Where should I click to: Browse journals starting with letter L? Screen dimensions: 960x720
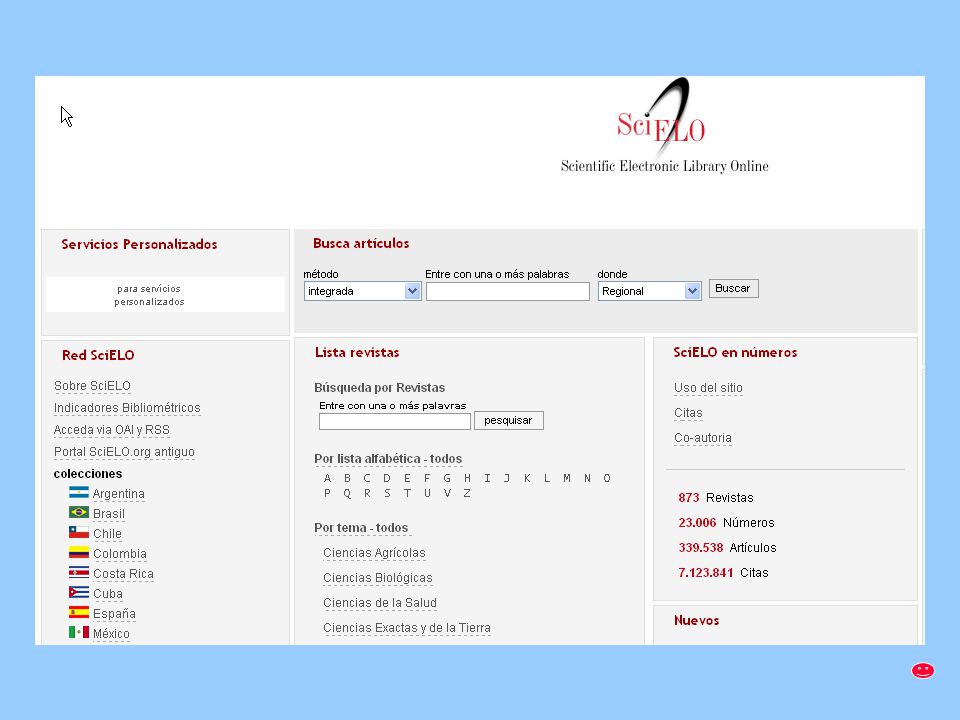pos(547,478)
